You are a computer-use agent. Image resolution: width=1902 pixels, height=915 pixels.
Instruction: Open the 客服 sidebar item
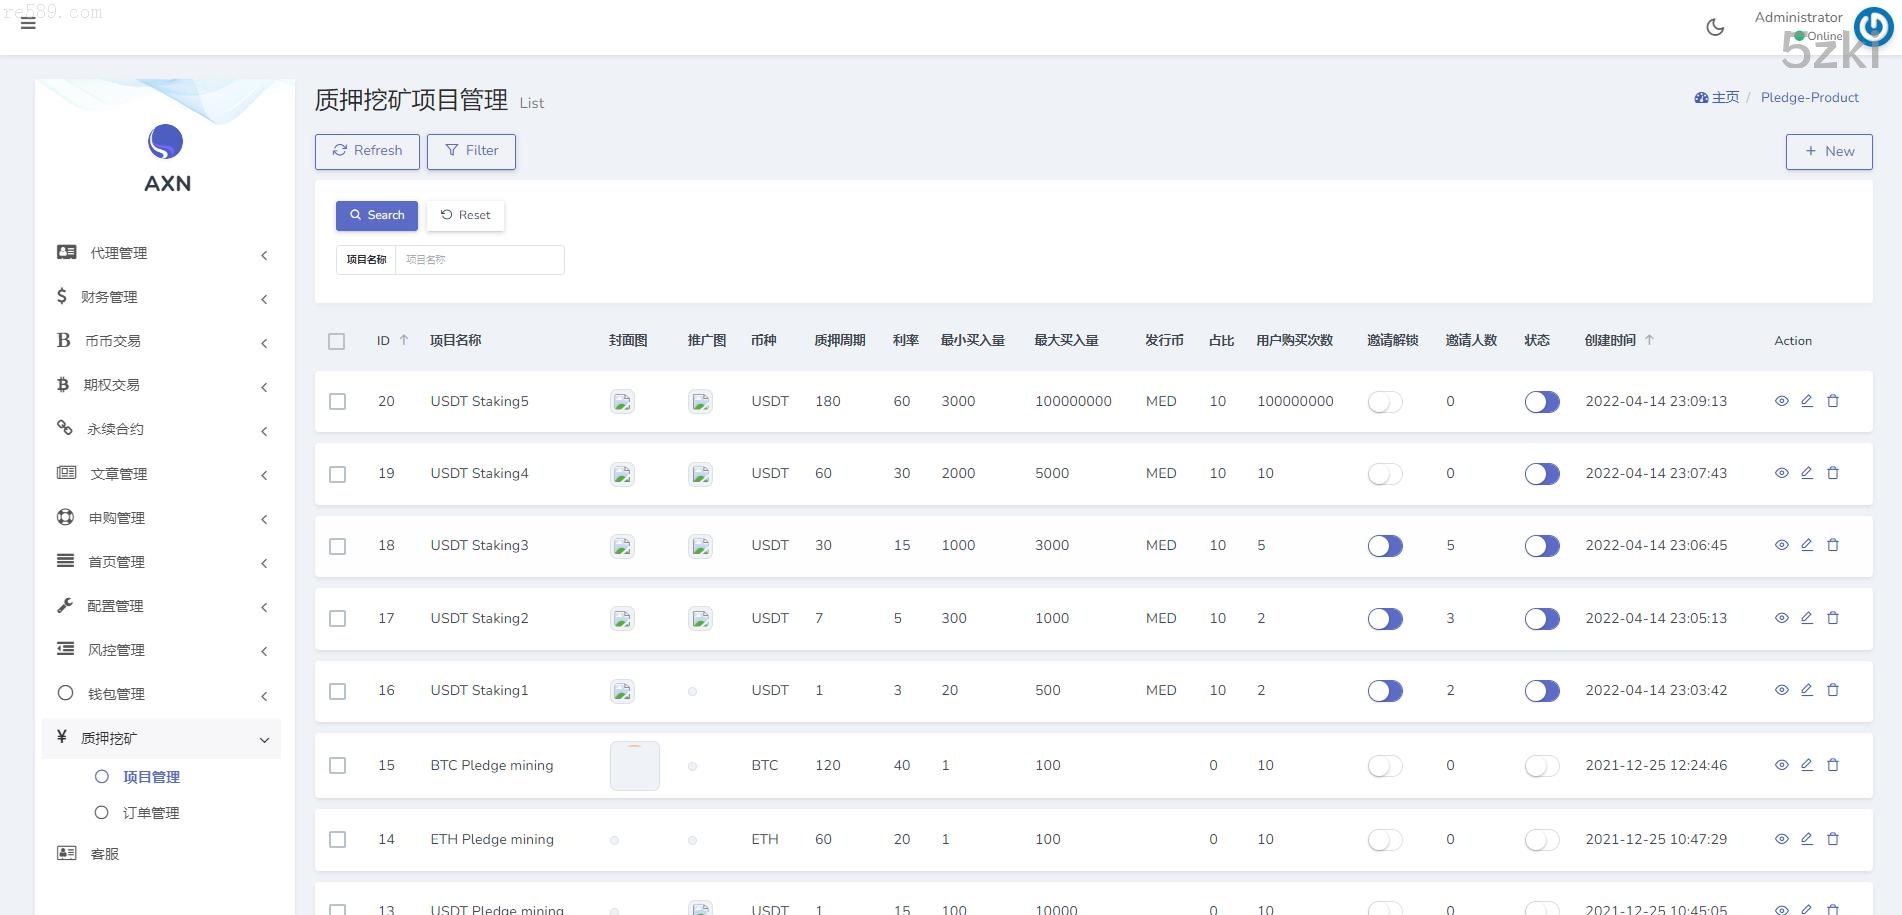click(x=104, y=854)
